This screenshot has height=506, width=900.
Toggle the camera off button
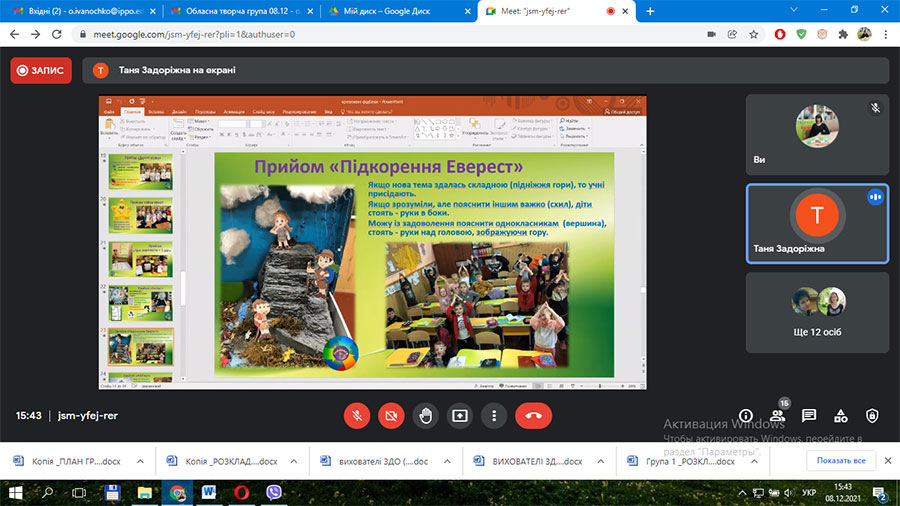coord(391,415)
